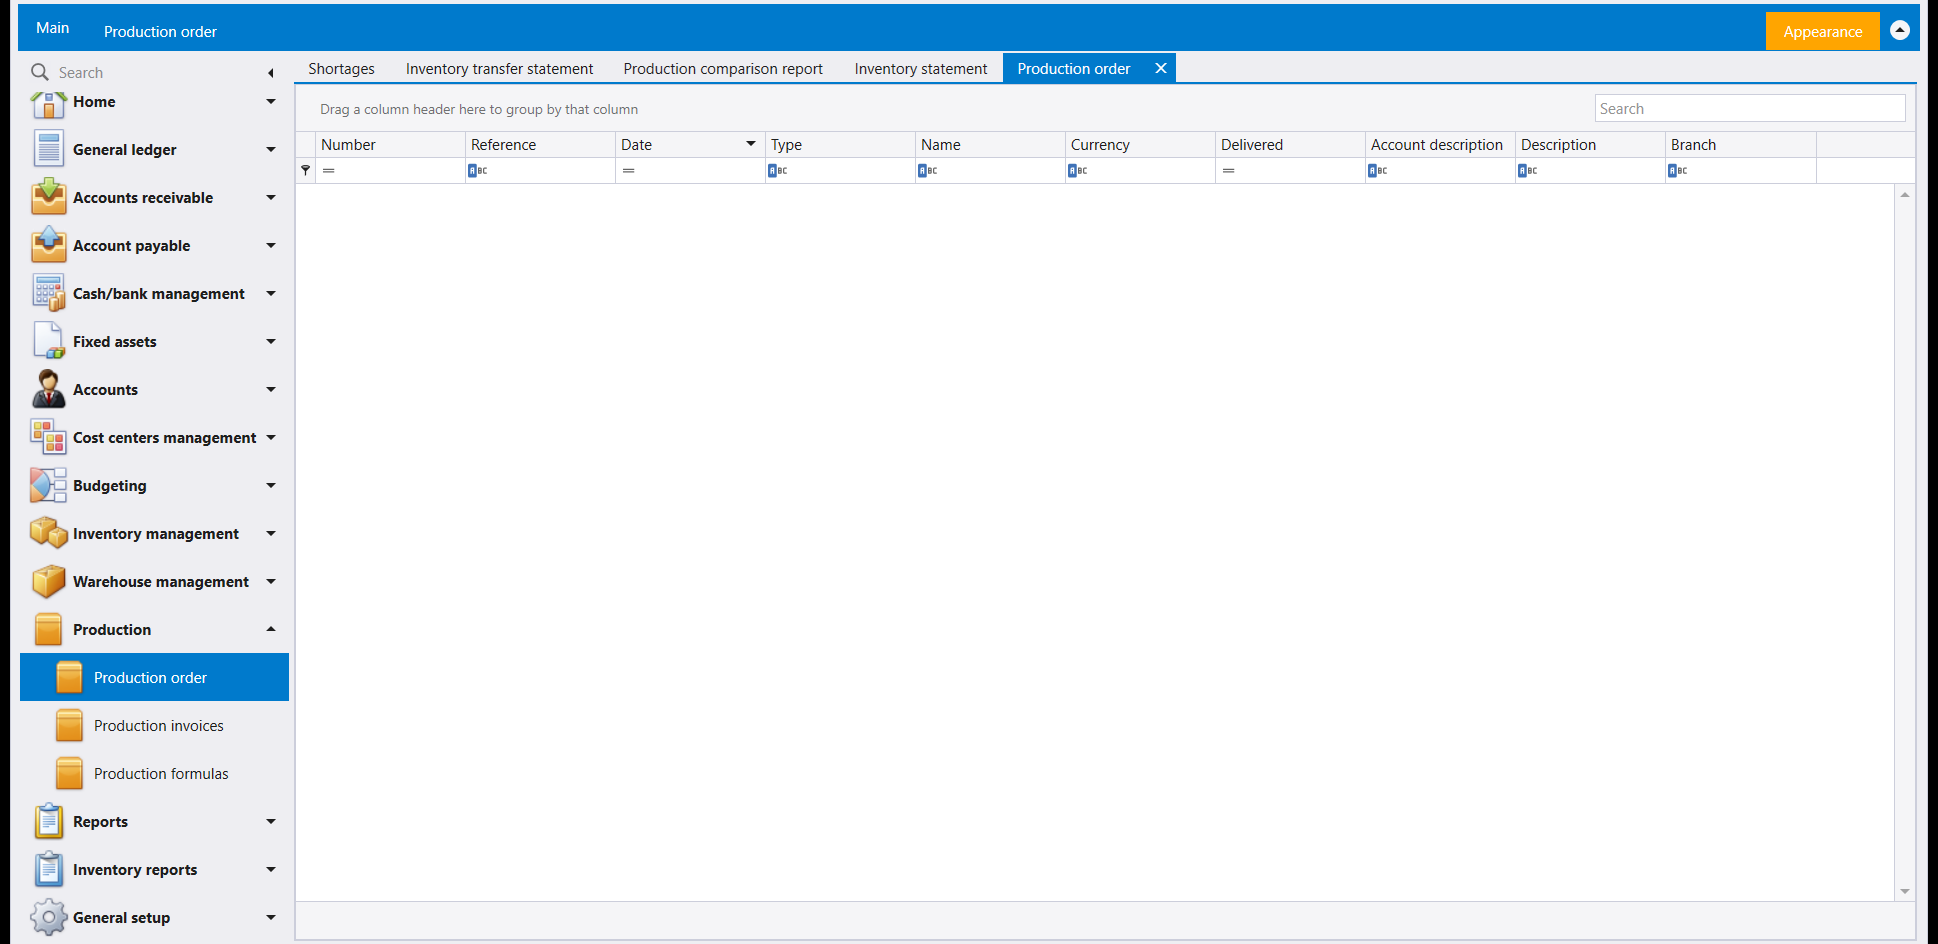Viewport: 1938px width, 944px height.
Task: Collapse the ribbon with the round arrow button
Action: pos(1900,30)
